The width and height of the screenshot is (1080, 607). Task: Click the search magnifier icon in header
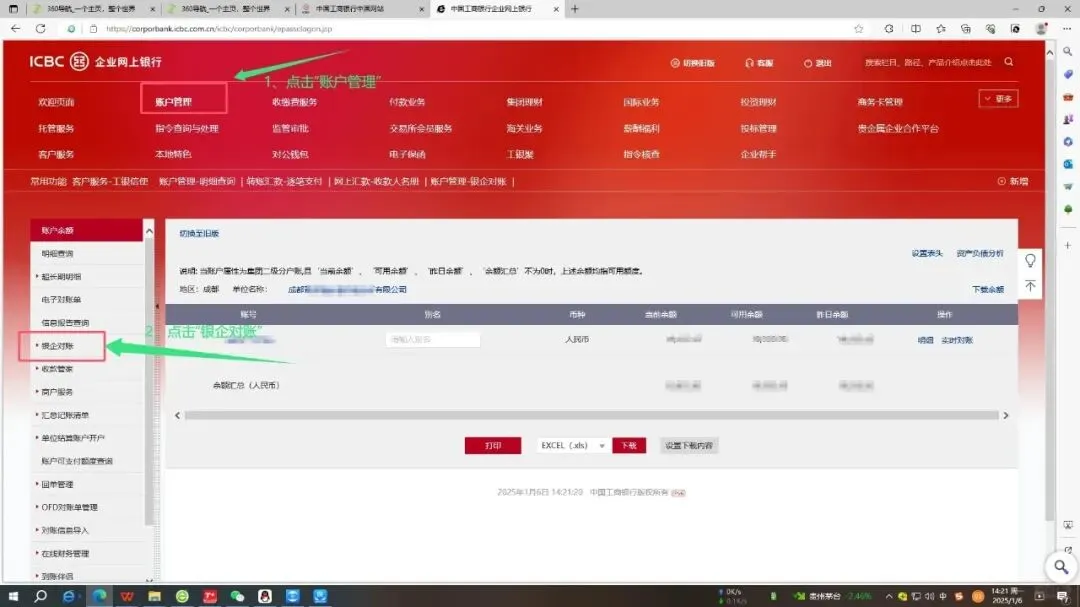1008,62
